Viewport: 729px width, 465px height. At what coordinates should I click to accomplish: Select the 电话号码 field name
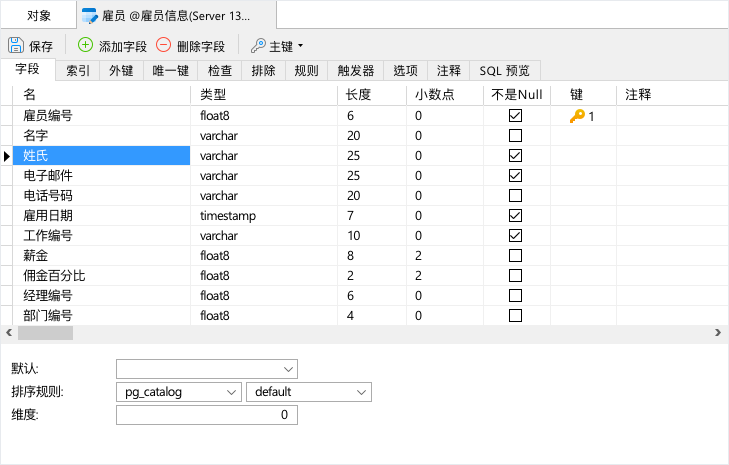[x=48, y=195]
